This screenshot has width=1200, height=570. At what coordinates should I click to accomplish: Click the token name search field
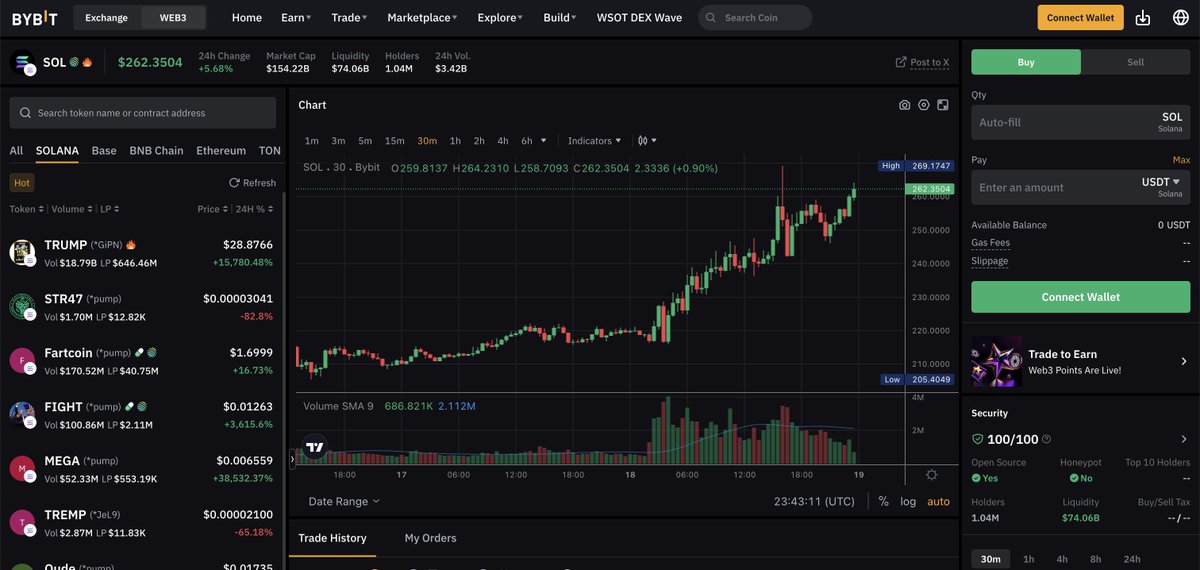click(x=143, y=113)
